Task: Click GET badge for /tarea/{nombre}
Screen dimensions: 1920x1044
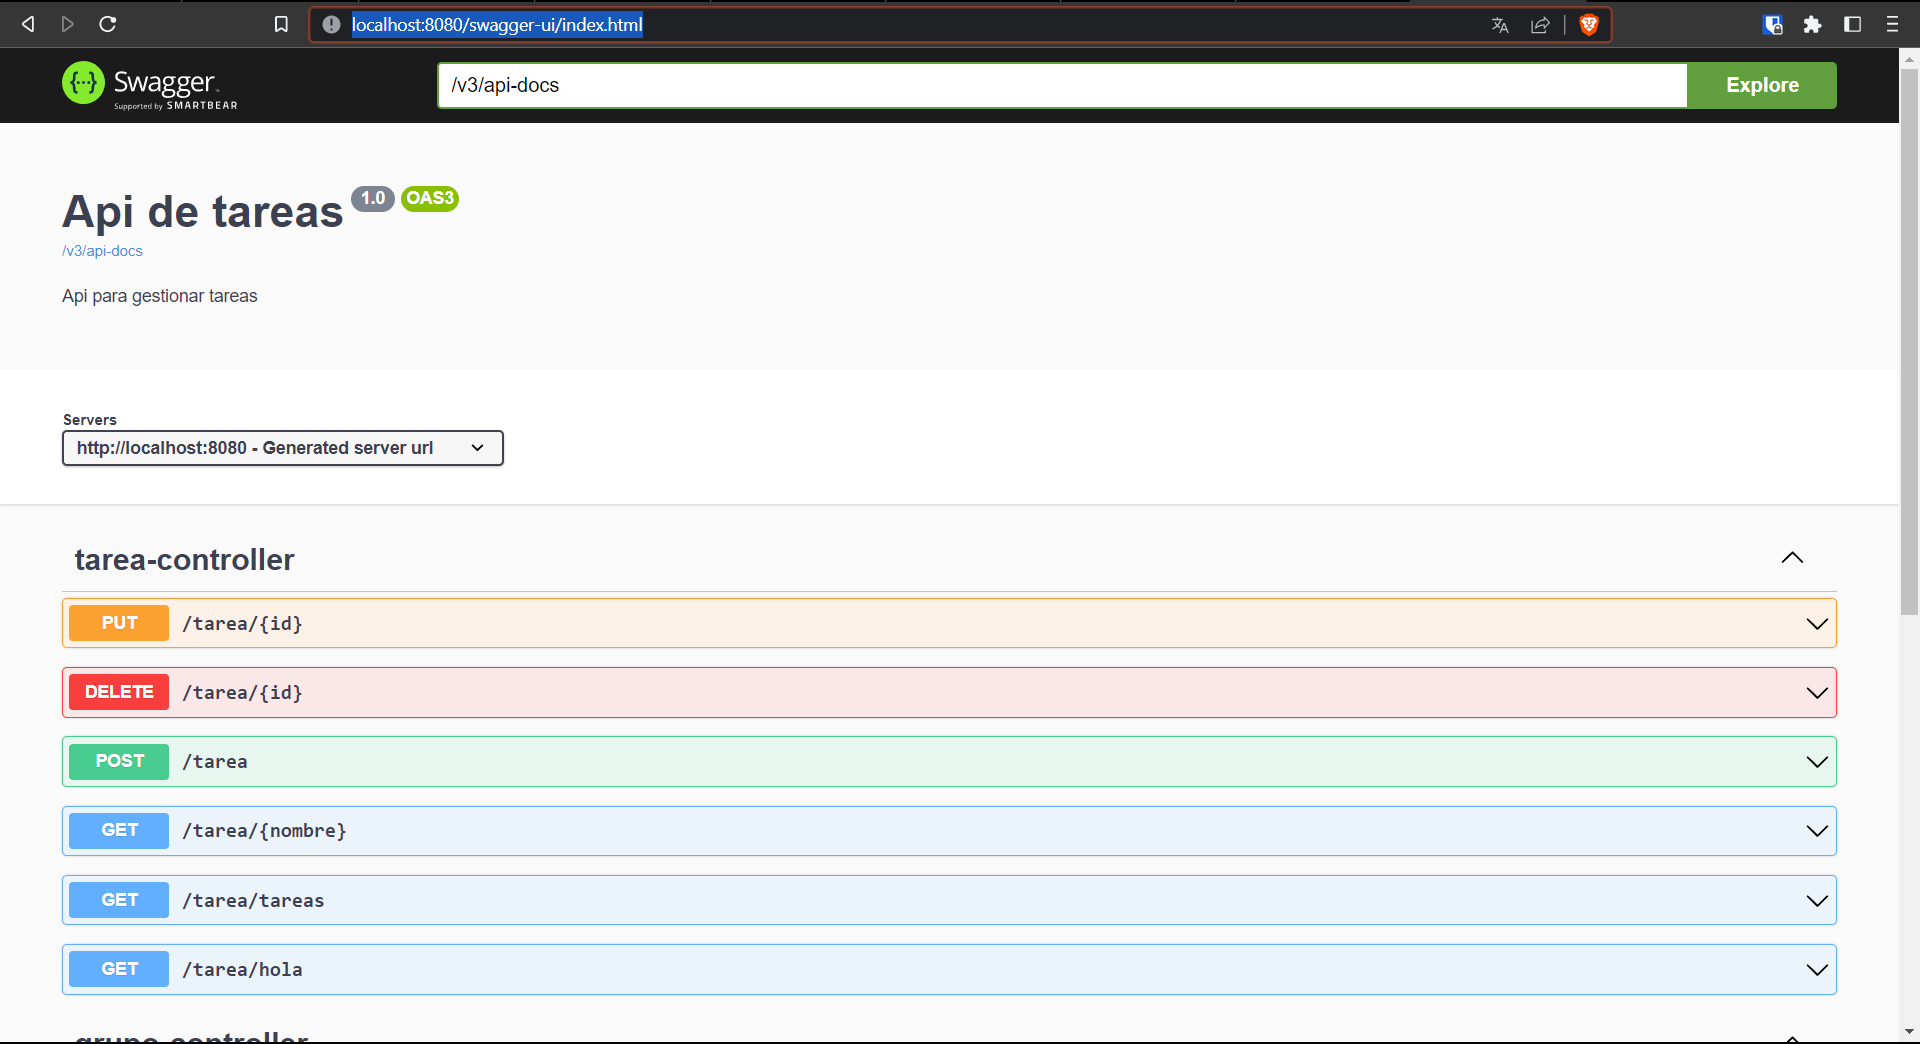Action: tap(119, 830)
